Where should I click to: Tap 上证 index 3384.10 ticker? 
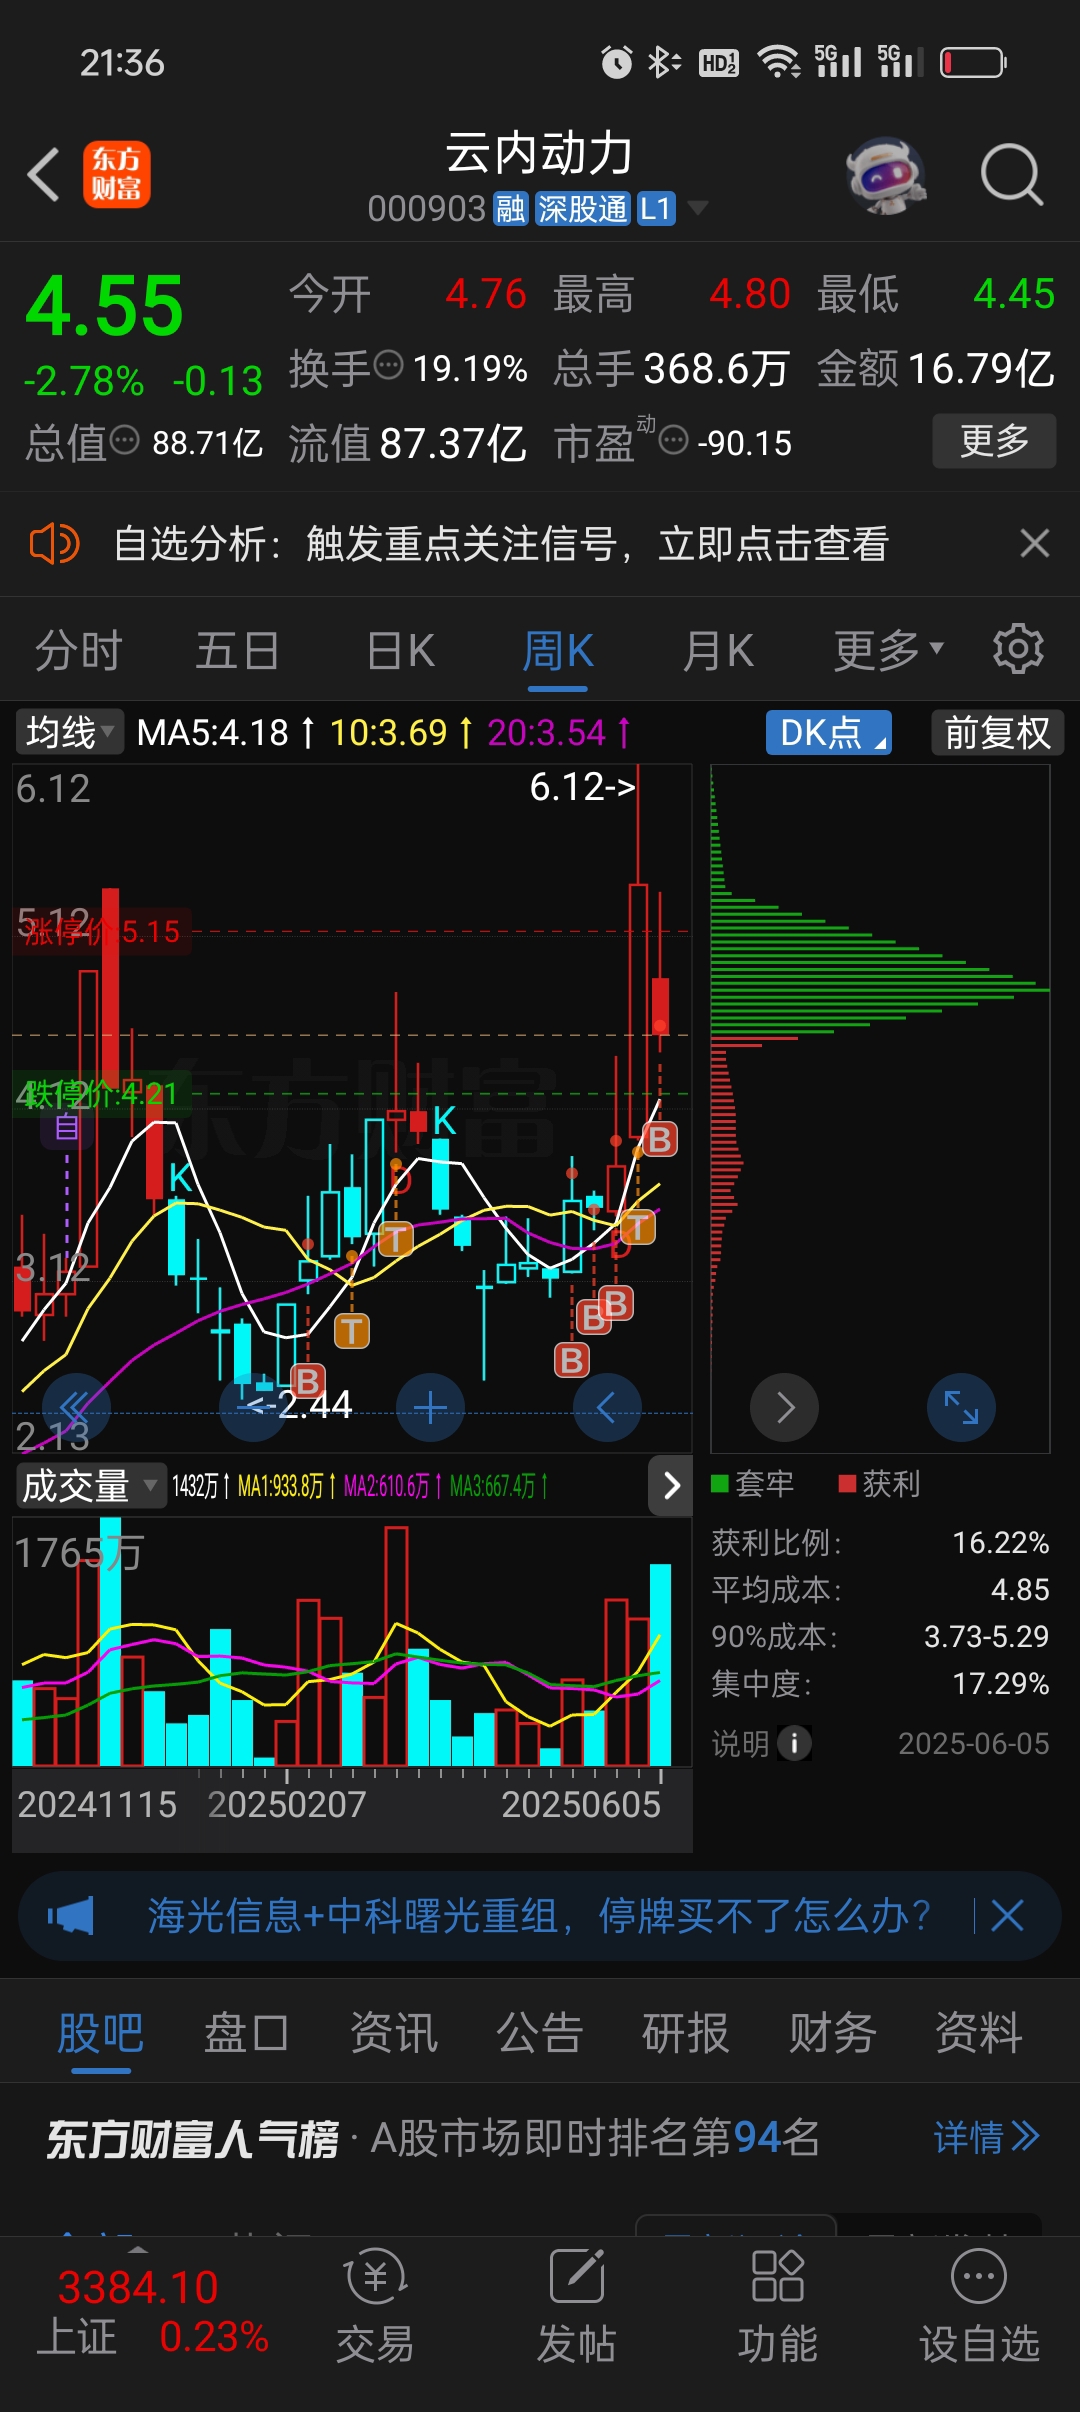pyautogui.click(x=152, y=2311)
